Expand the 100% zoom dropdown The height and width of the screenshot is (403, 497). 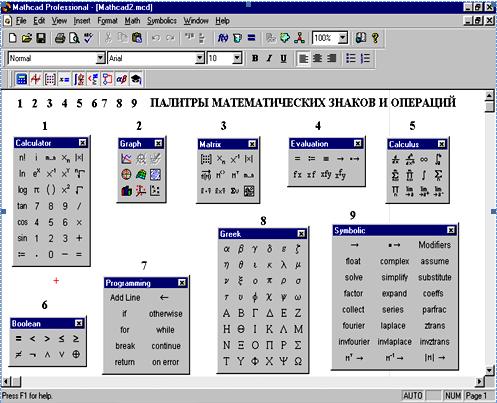[343, 38]
